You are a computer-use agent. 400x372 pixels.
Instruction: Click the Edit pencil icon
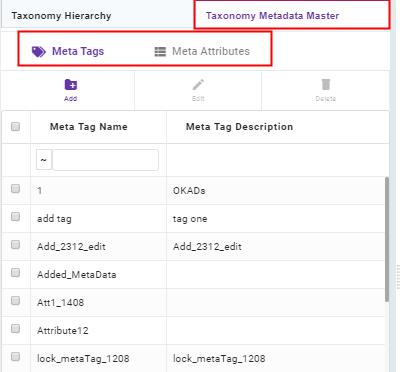pyautogui.click(x=198, y=85)
